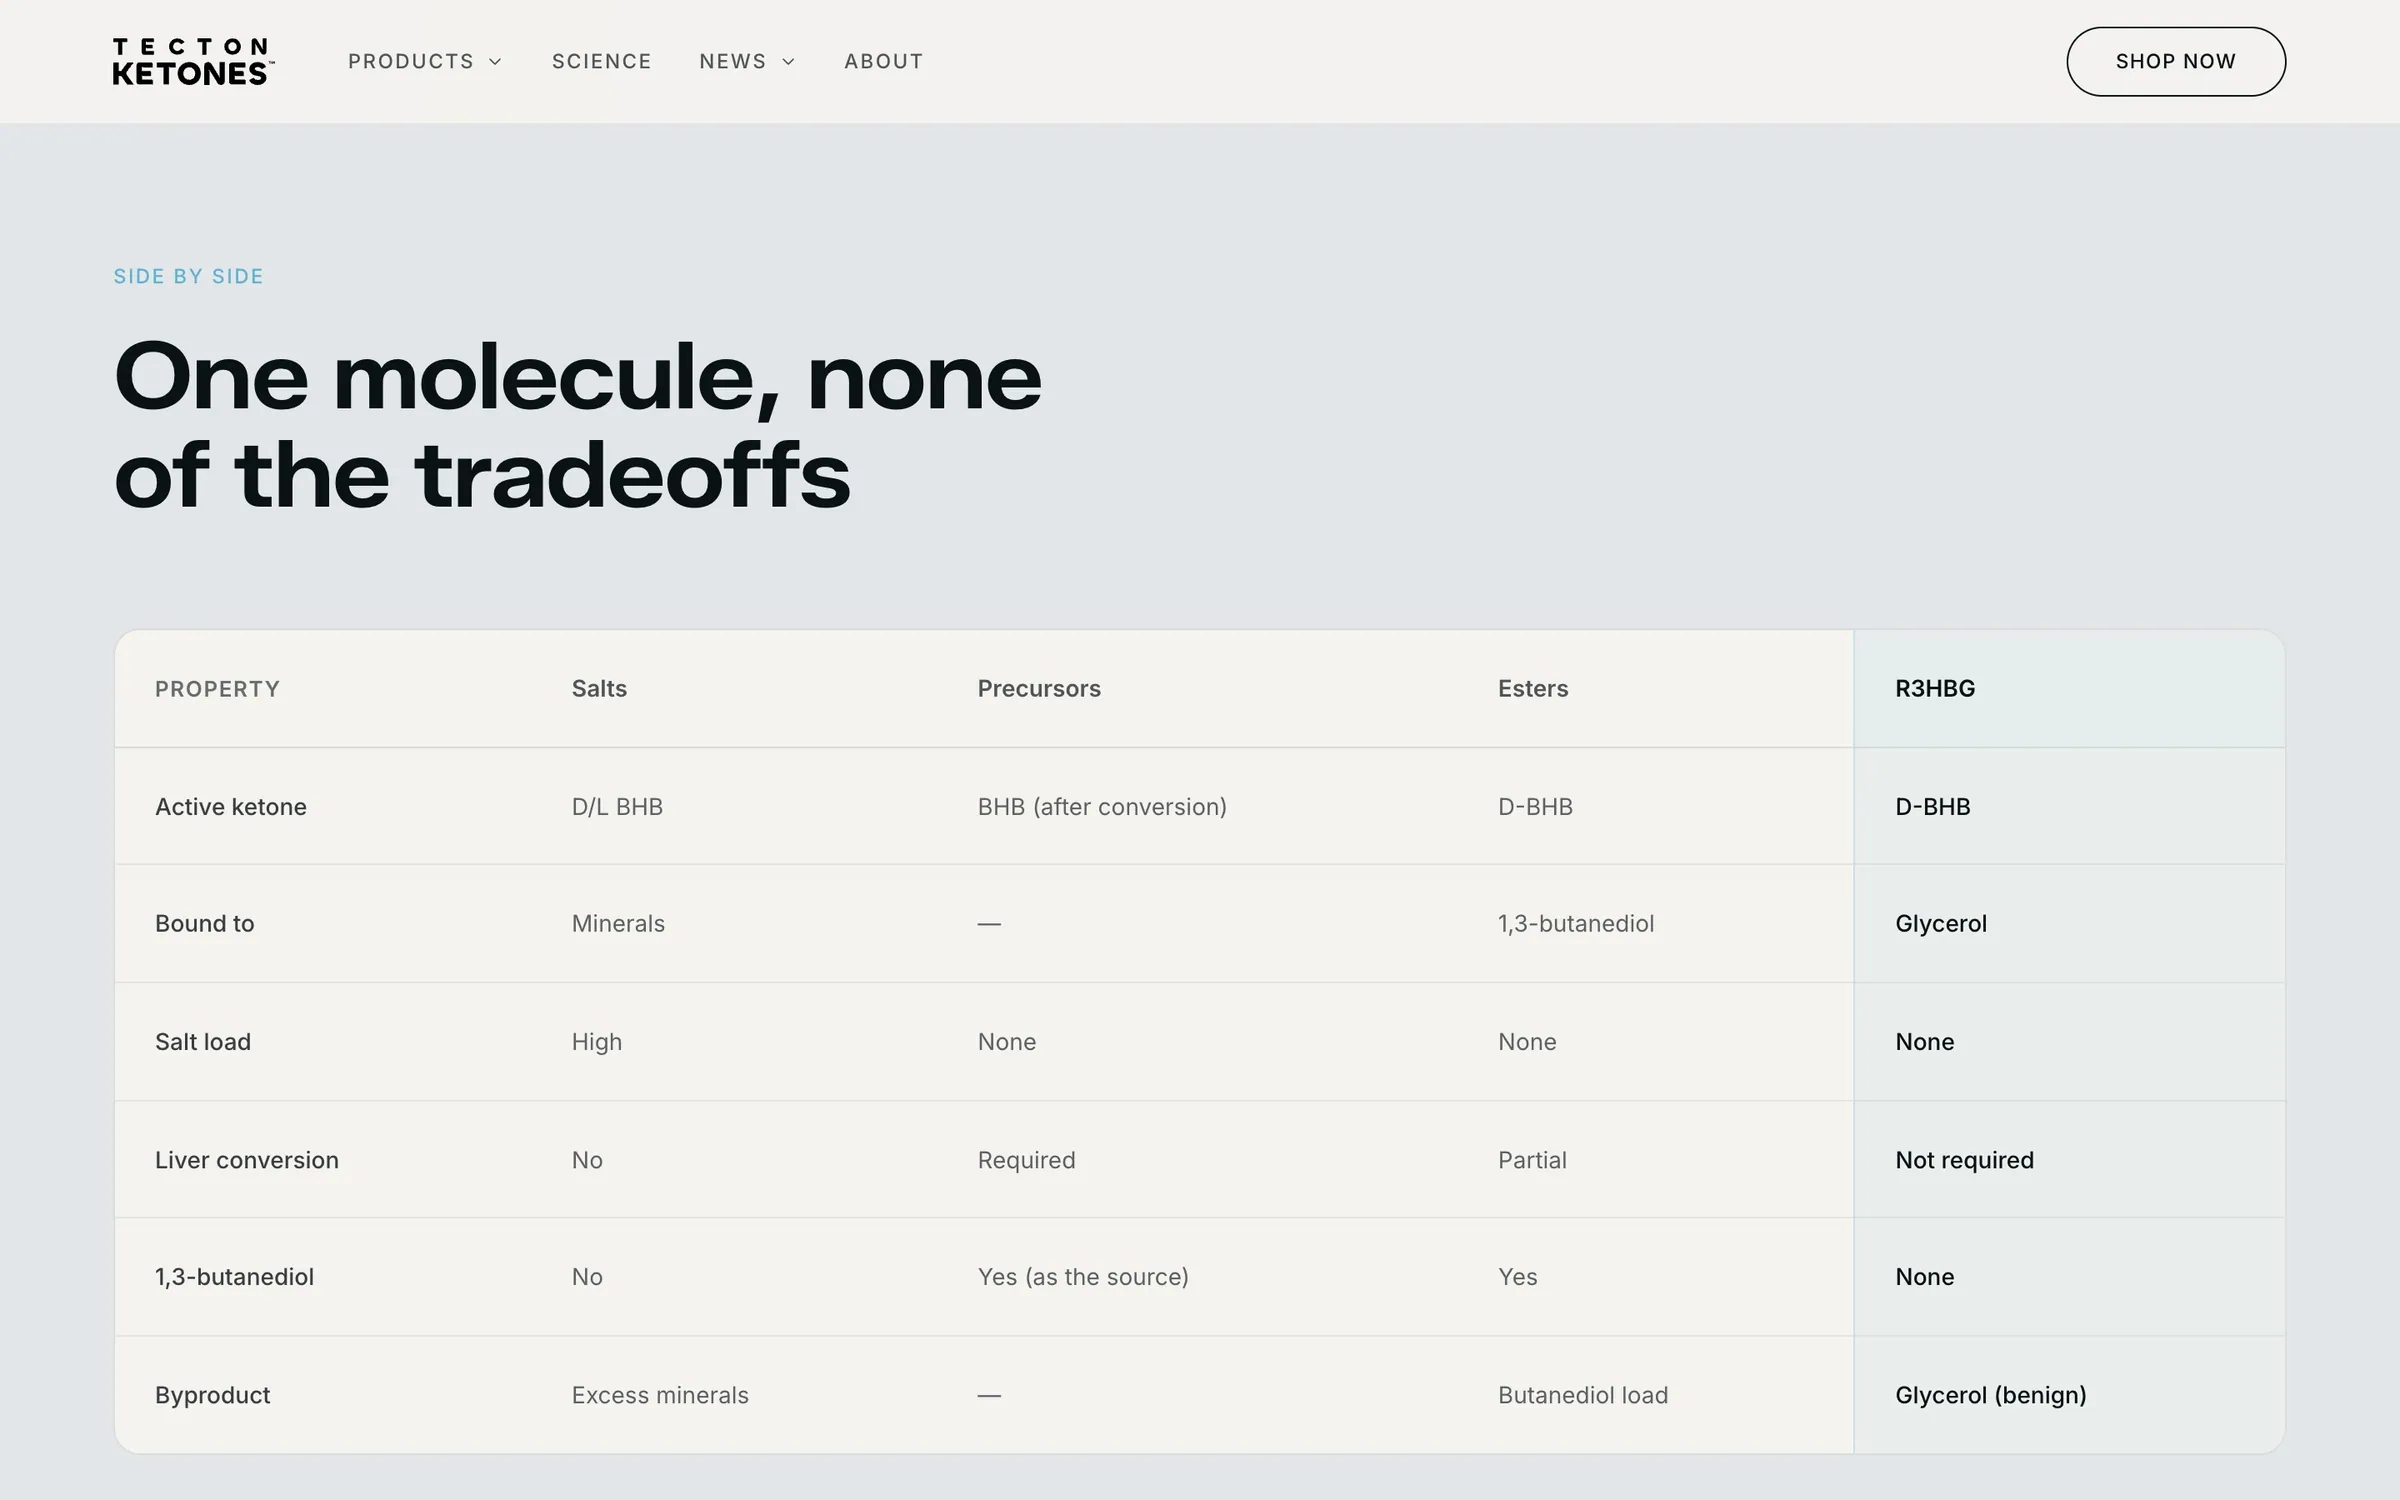Select the R3HBG column header
The width and height of the screenshot is (2400, 1500).
click(1935, 689)
